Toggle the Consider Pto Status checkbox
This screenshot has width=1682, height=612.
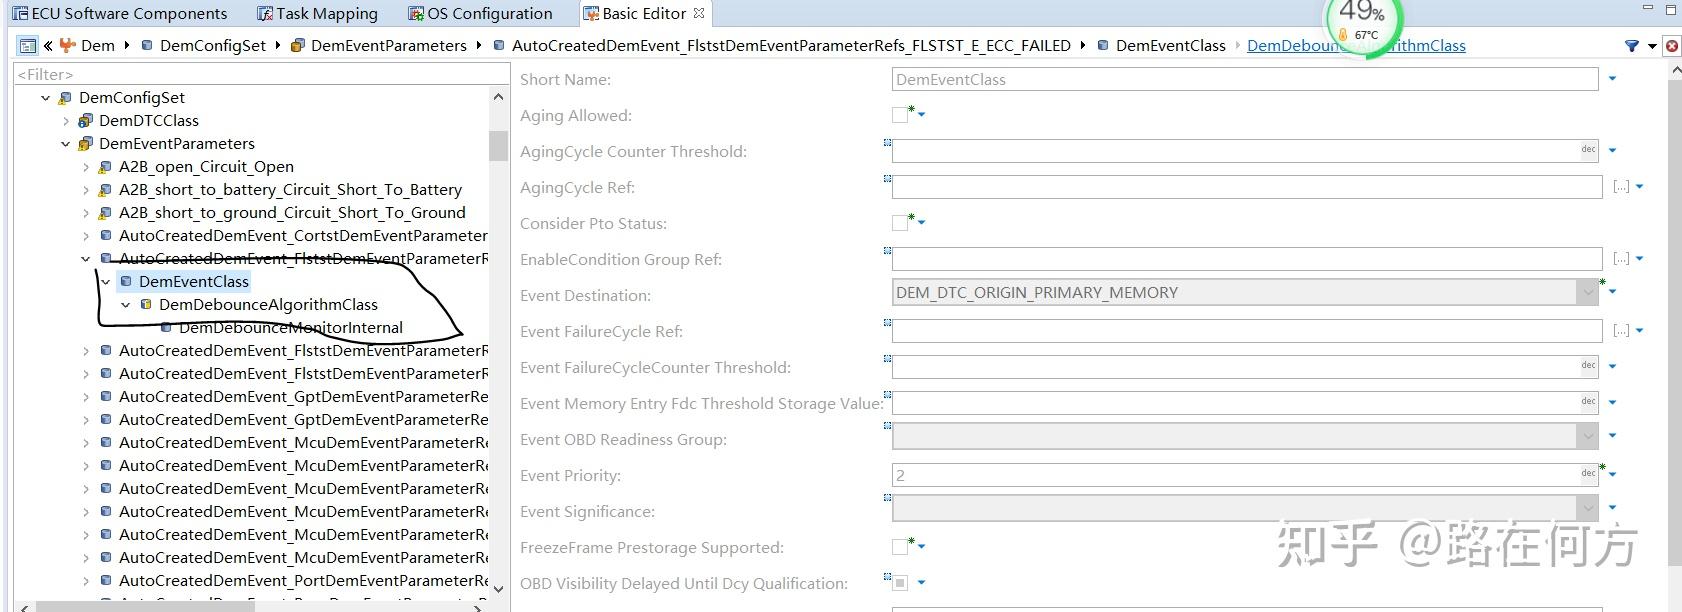[x=900, y=223]
